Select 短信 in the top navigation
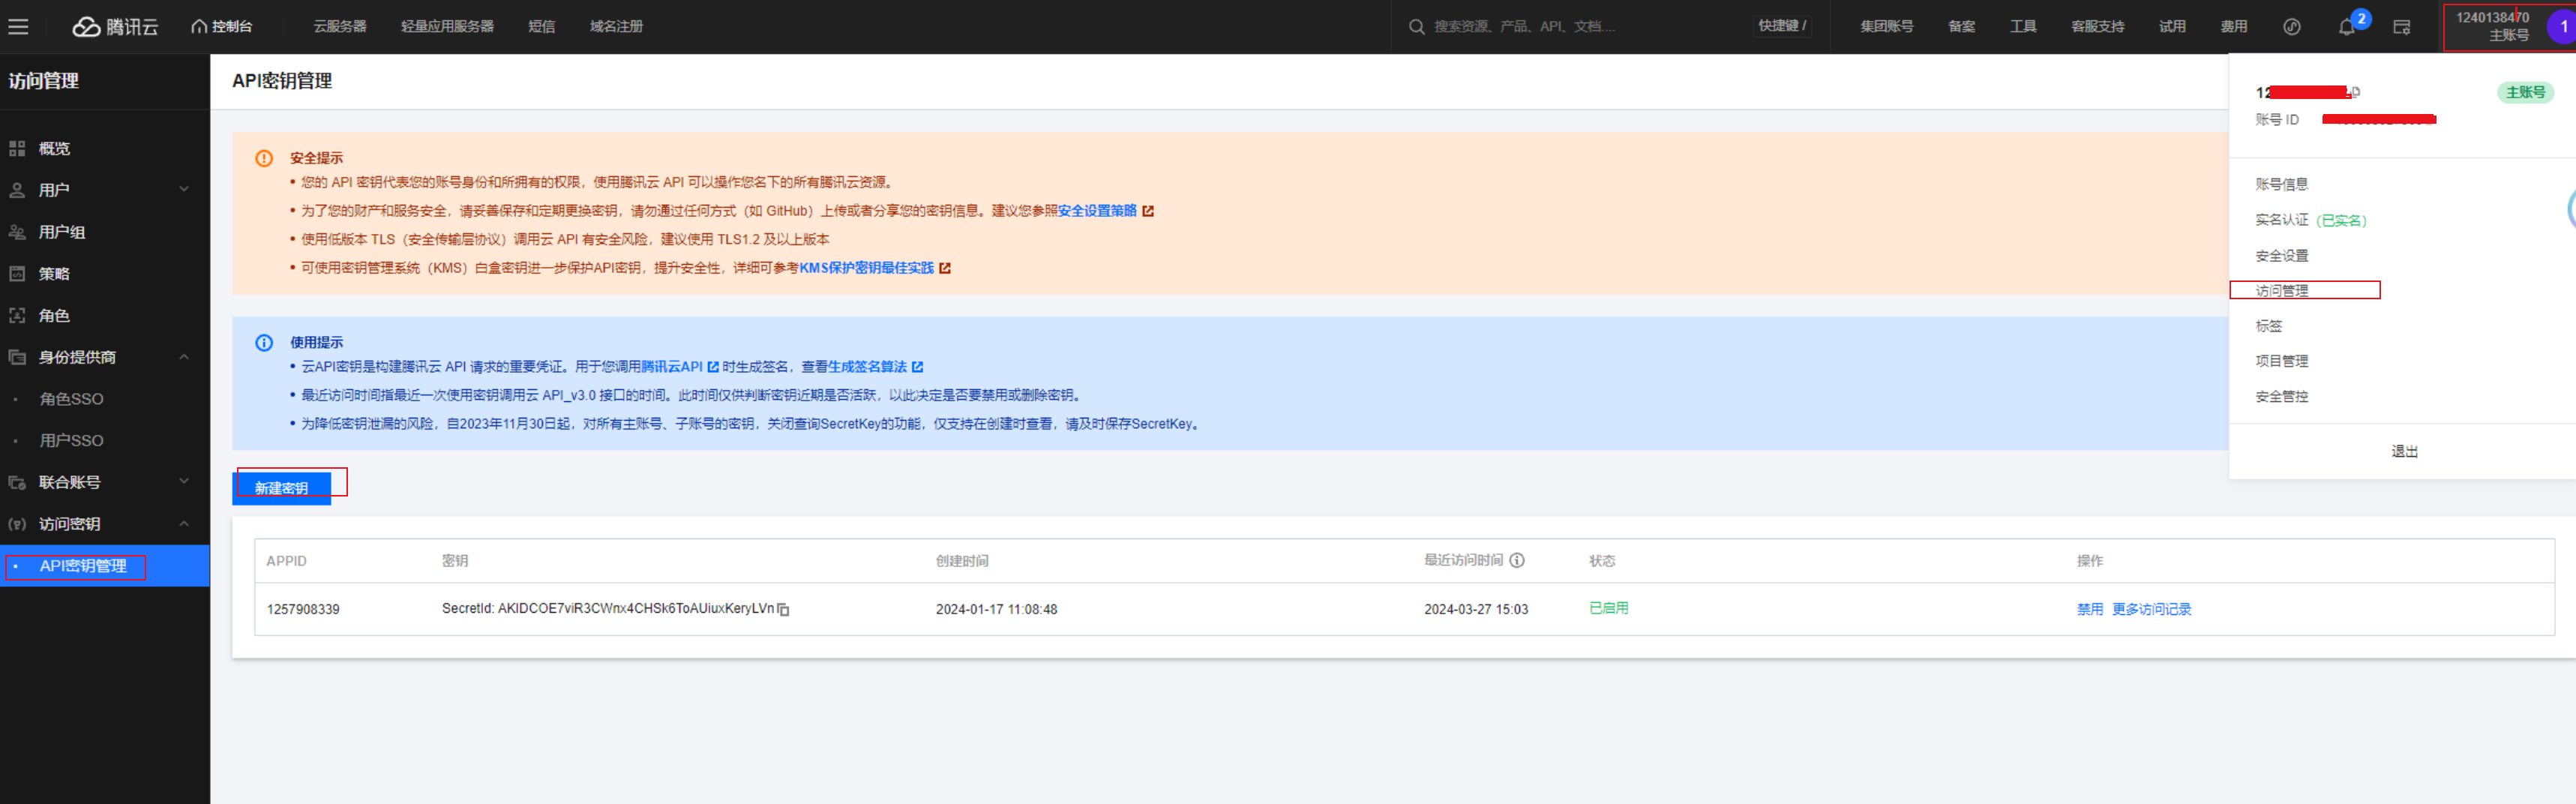 [542, 27]
